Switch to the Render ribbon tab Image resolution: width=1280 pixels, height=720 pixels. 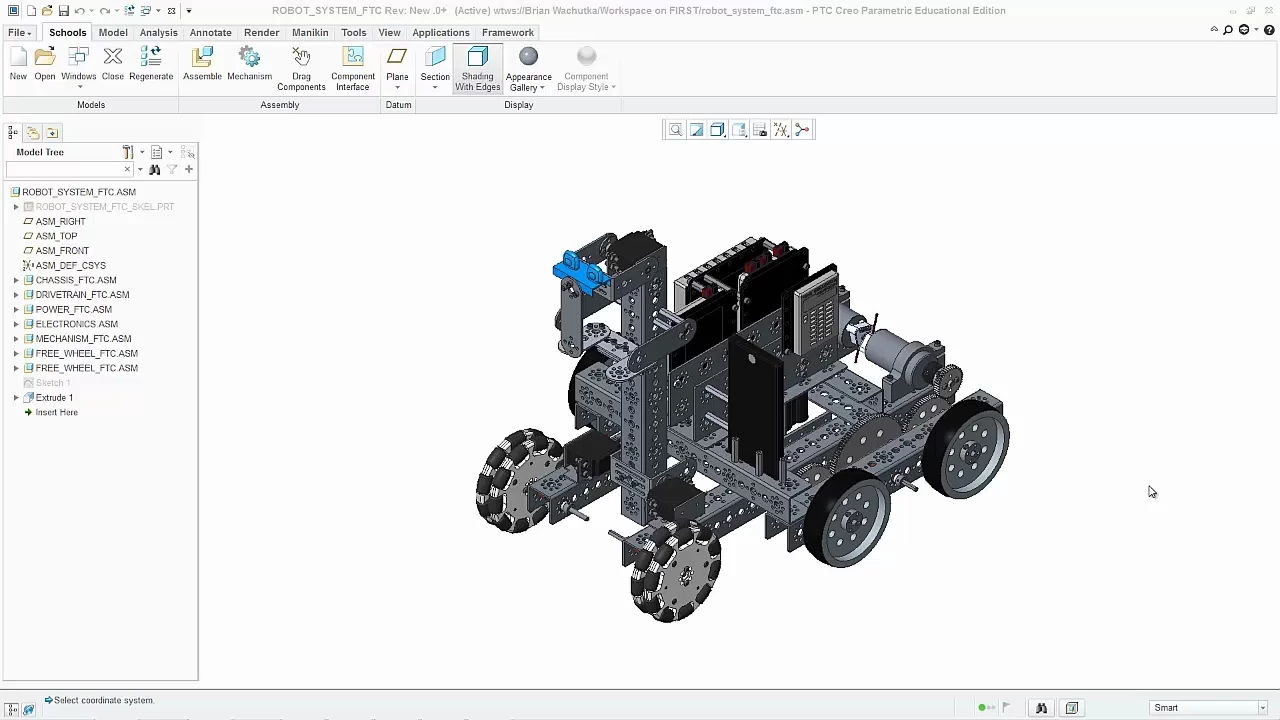pyautogui.click(x=262, y=32)
